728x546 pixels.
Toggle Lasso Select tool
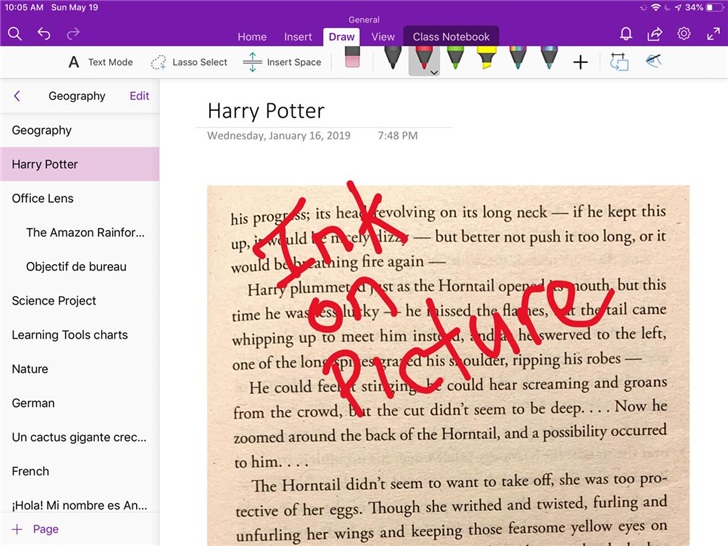189,62
